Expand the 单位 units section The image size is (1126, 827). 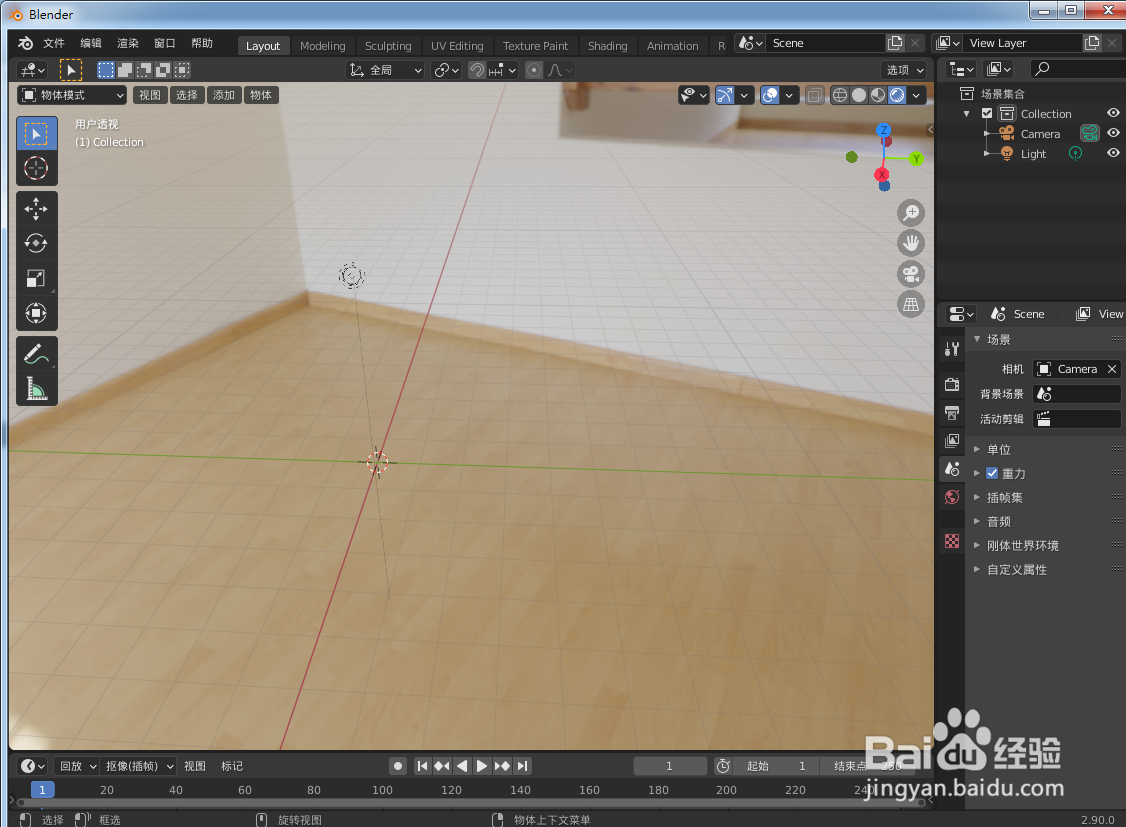coord(999,449)
